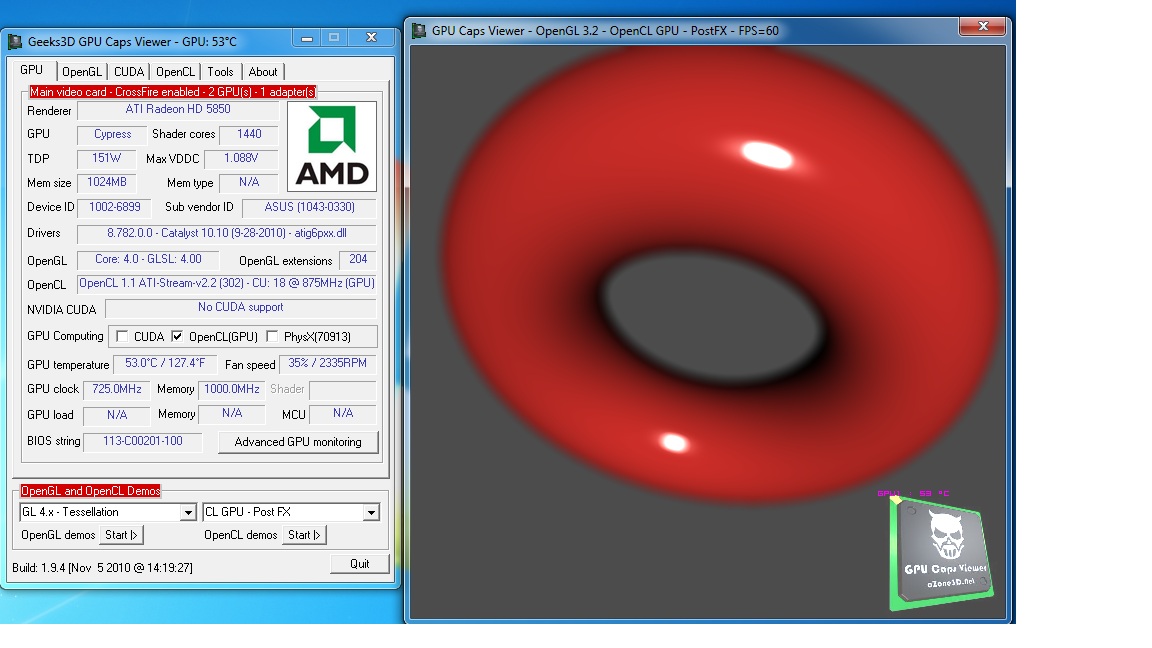Start the OpenGL demos
1152x648 pixels.
(x=121, y=535)
